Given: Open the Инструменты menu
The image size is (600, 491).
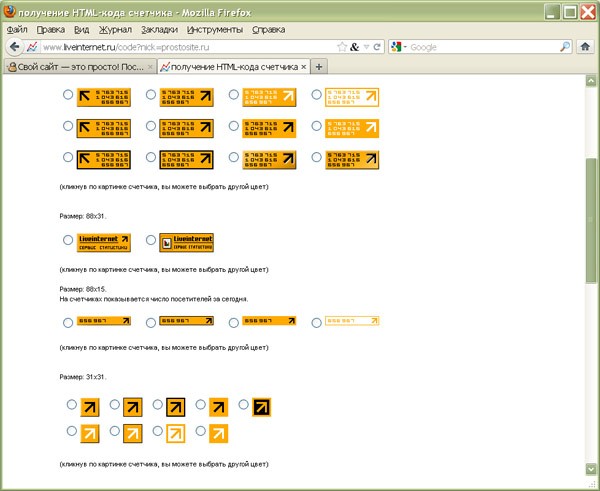Looking at the screenshot, I should click(x=215, y=29).
